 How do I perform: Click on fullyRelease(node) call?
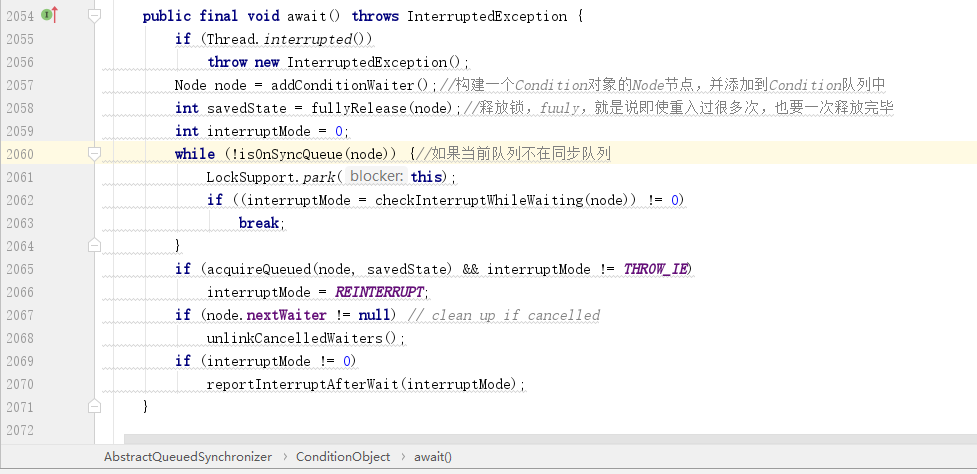[385, 108]
